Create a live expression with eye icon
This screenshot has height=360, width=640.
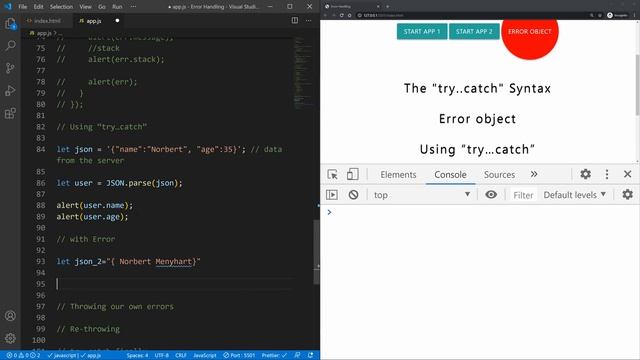tap(491, 195)
